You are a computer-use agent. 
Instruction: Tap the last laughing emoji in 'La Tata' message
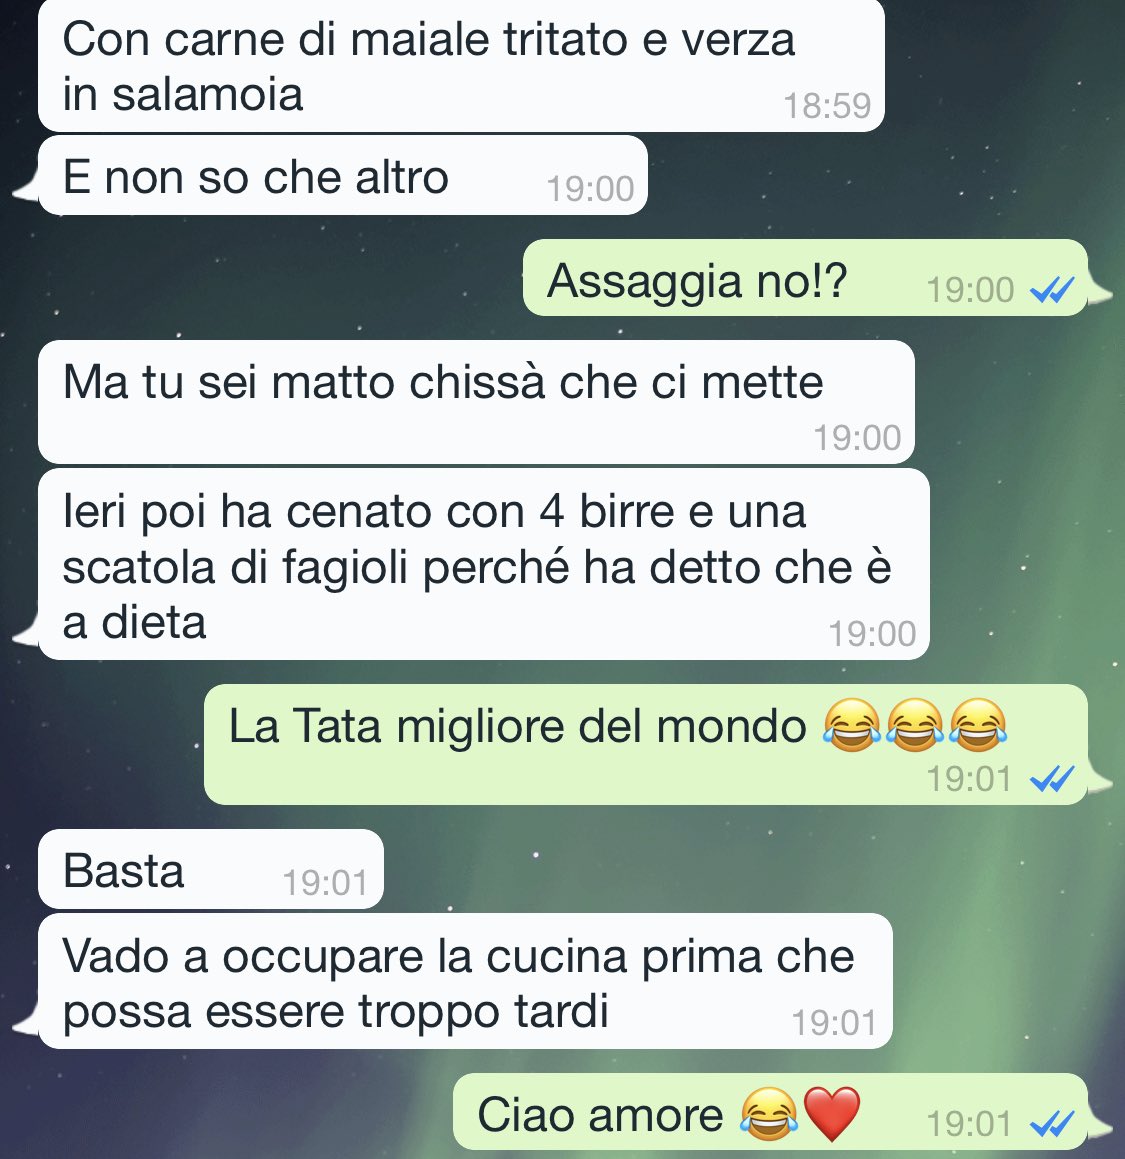pos(977,725)
